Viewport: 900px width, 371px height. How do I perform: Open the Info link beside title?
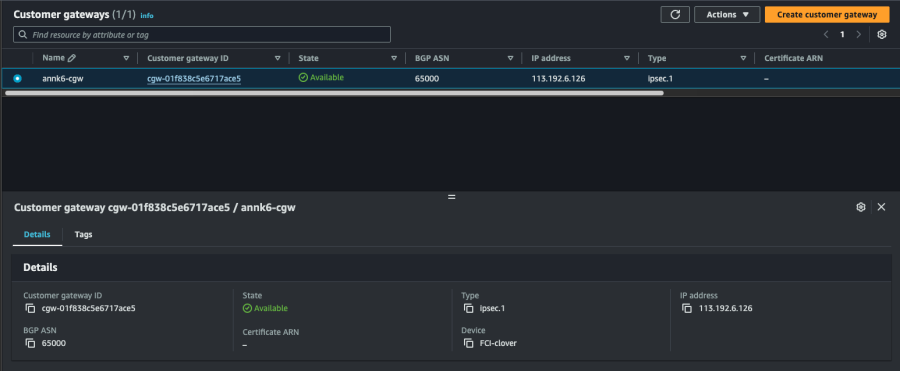pos(147,16)
